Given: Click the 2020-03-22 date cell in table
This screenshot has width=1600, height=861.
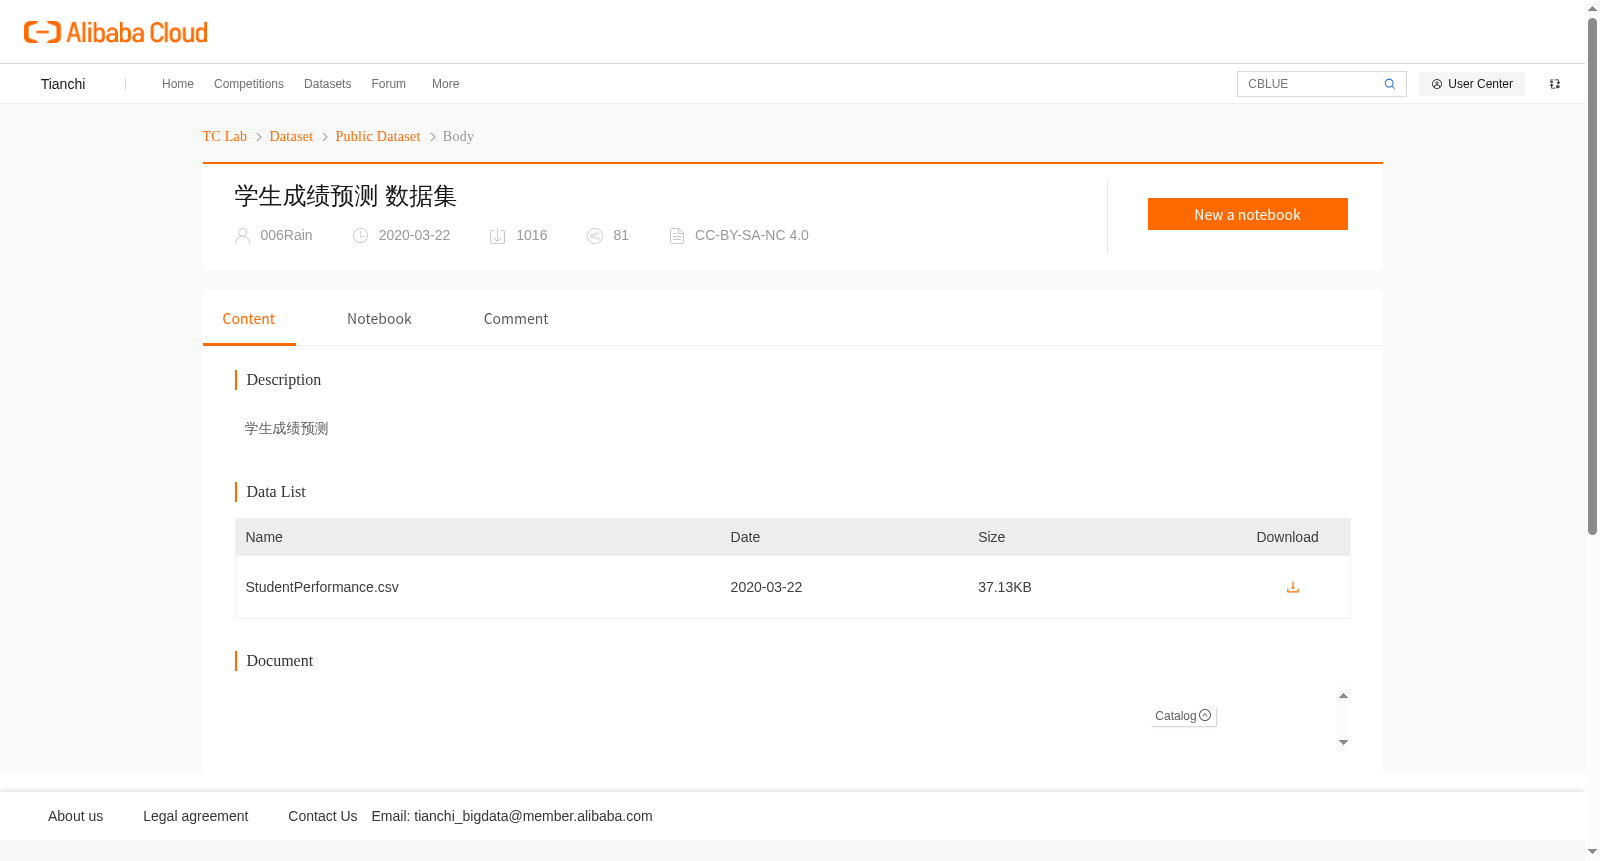Looking at the screenshot, I should [766, 587].
